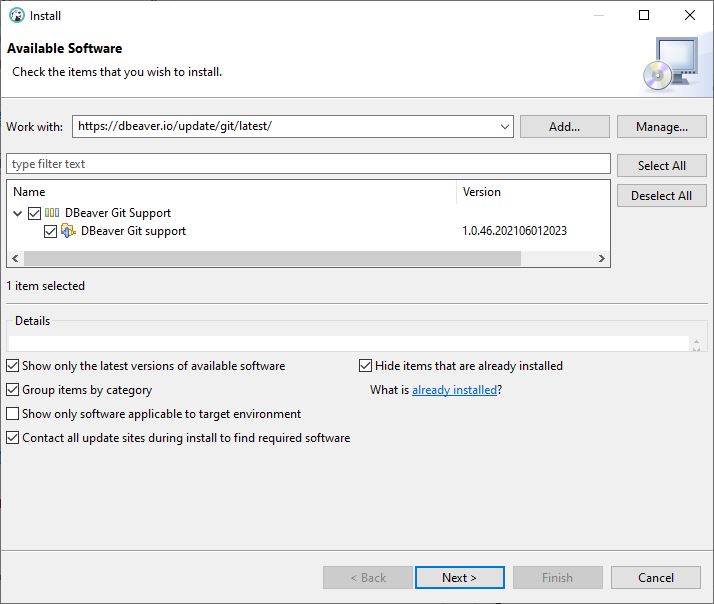Cancel the install dialog
Viewport: 714px width, 604px height.
click(656, 578)
